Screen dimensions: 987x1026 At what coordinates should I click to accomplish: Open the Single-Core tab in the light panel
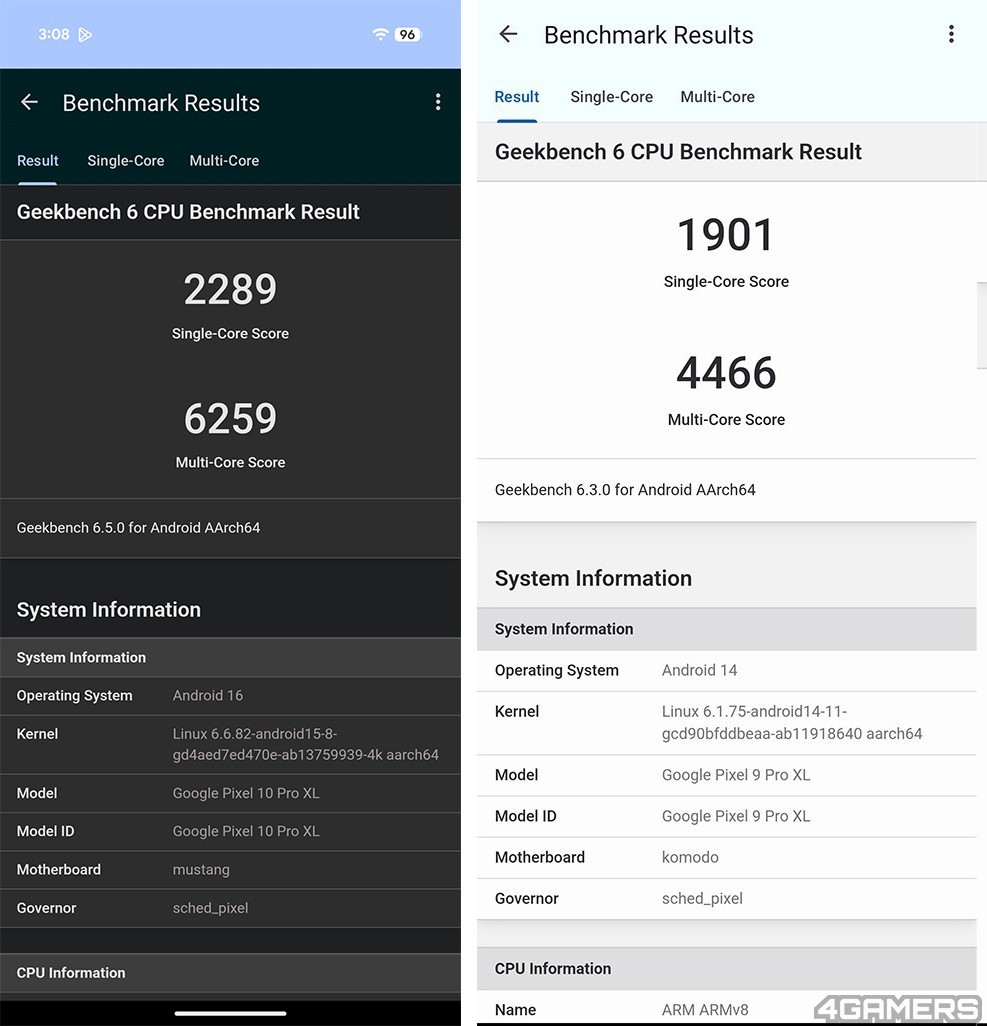point(611,97)
